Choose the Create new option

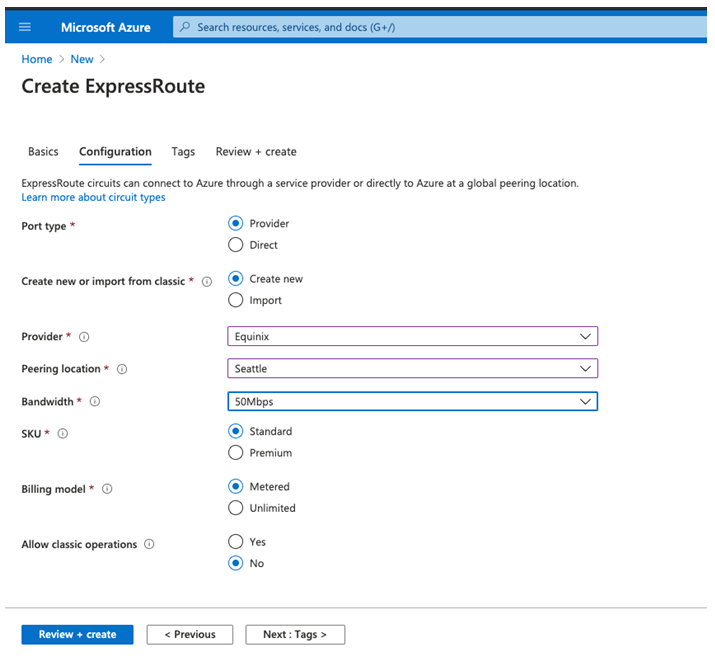236,279
